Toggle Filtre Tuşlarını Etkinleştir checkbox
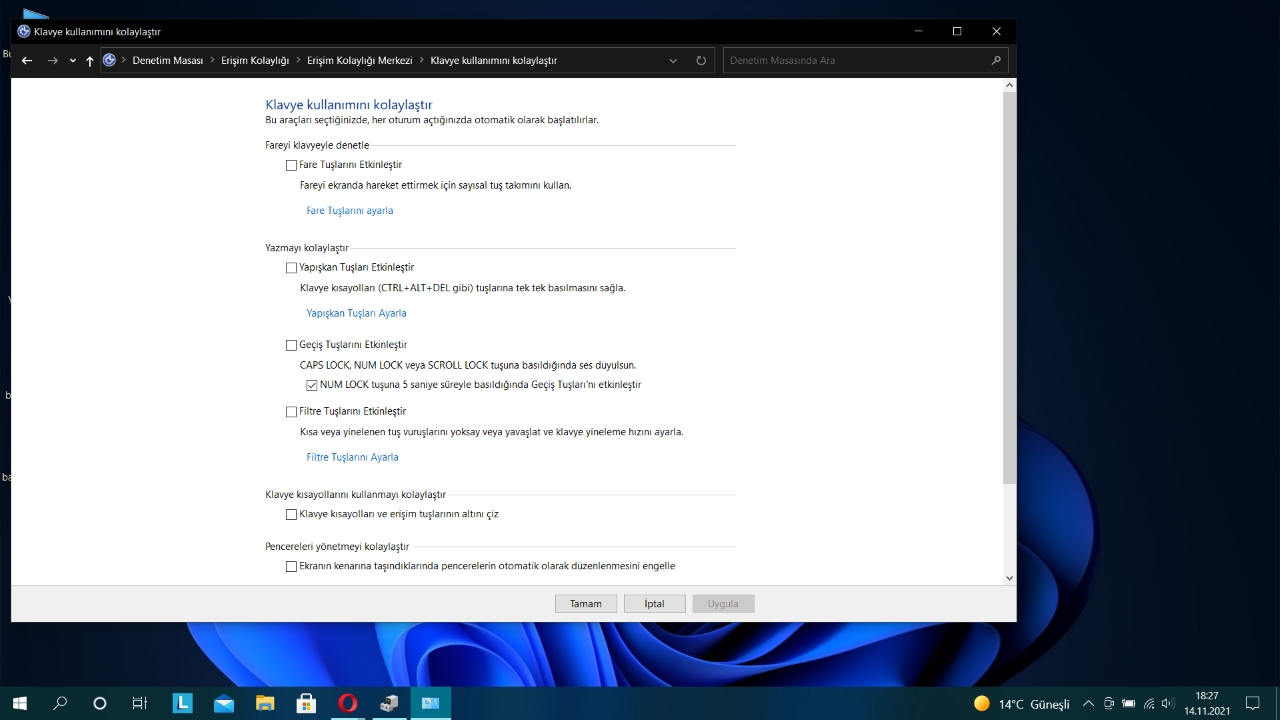 pos(292,412)
